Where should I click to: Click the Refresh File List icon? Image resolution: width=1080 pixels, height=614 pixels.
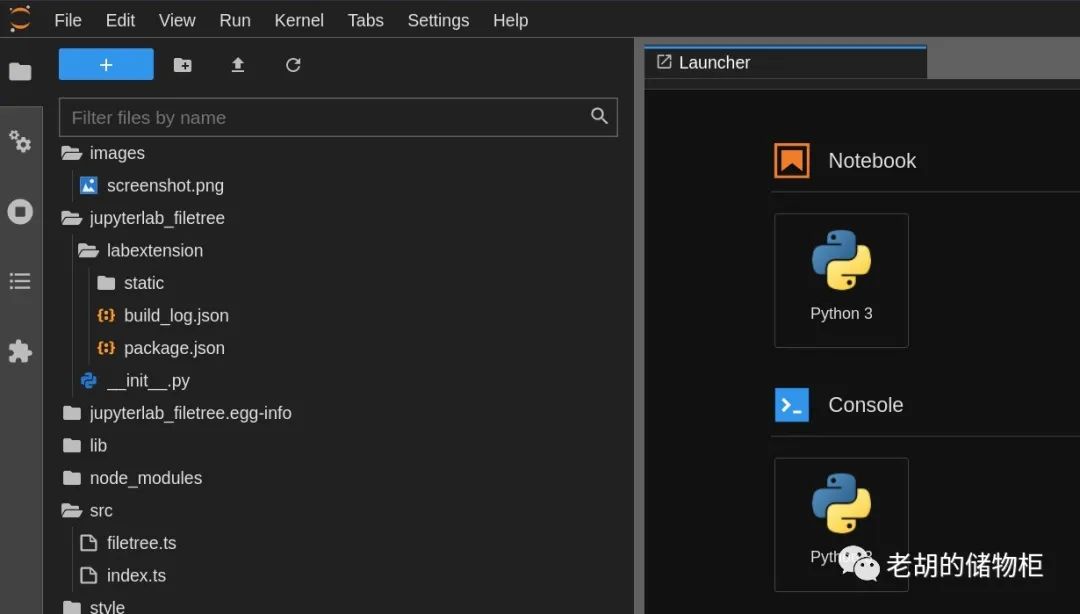293,65
